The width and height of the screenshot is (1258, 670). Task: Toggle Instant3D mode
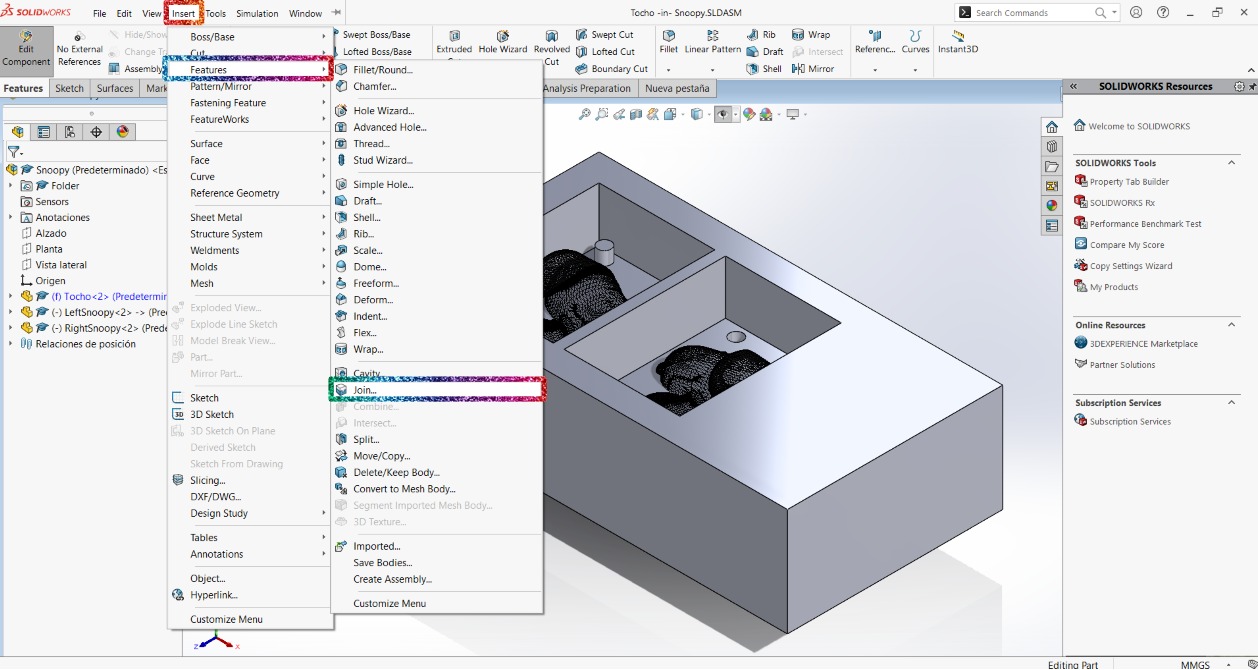[x=958, y=42]
